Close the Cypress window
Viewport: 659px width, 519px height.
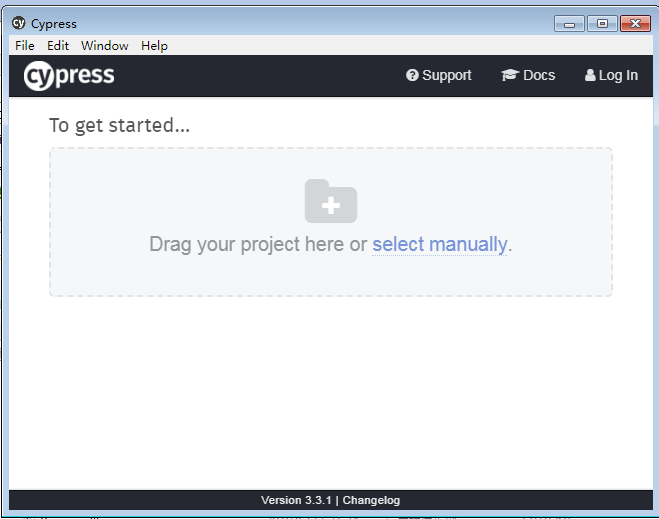pyautogui.click(x=634, y=24)
